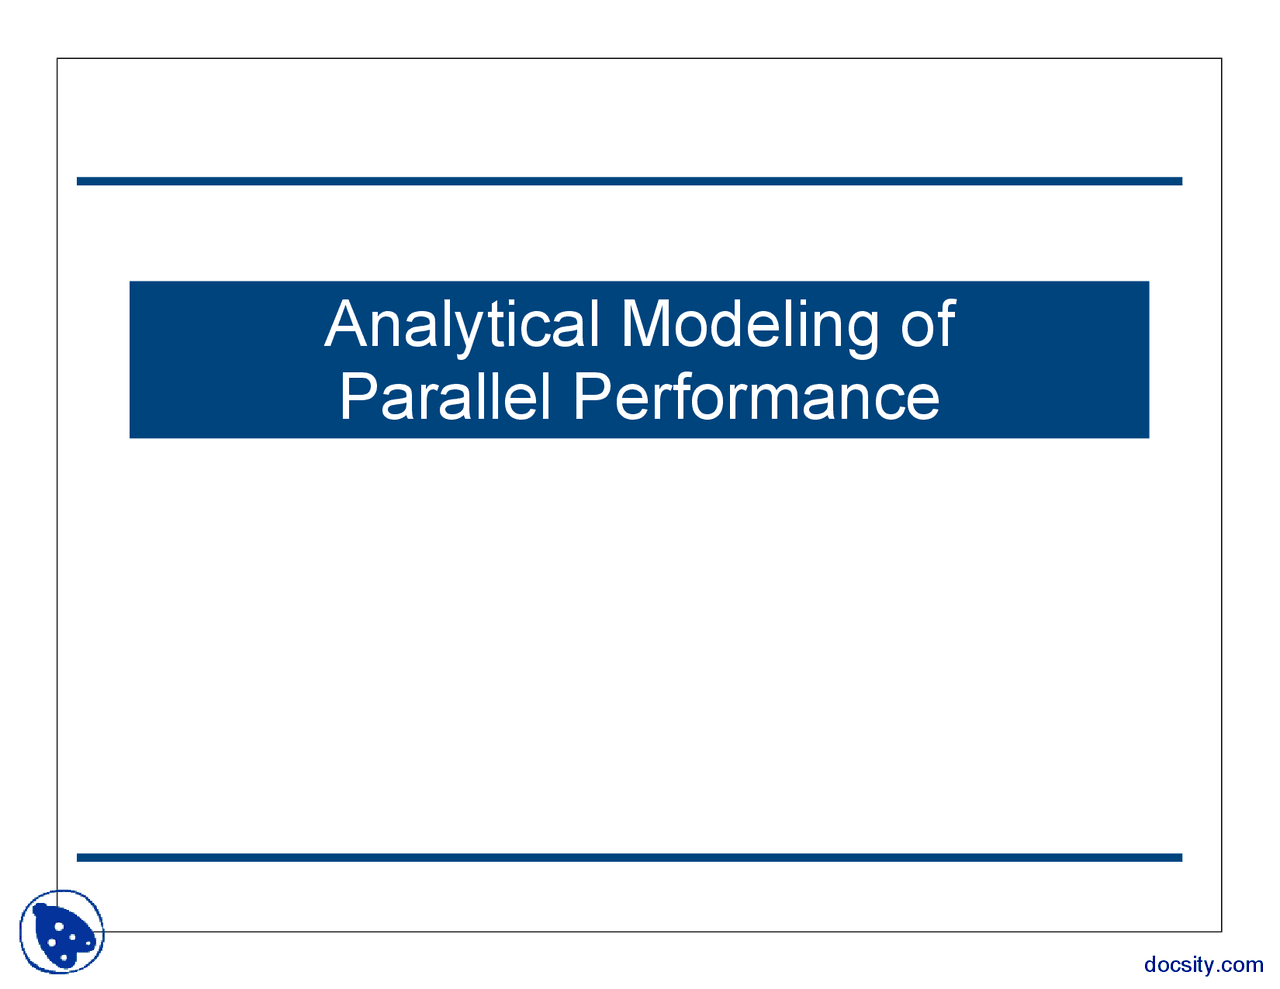
Task: Click the ".com" part of the docsity link
Action: [x=1242, y=964]
